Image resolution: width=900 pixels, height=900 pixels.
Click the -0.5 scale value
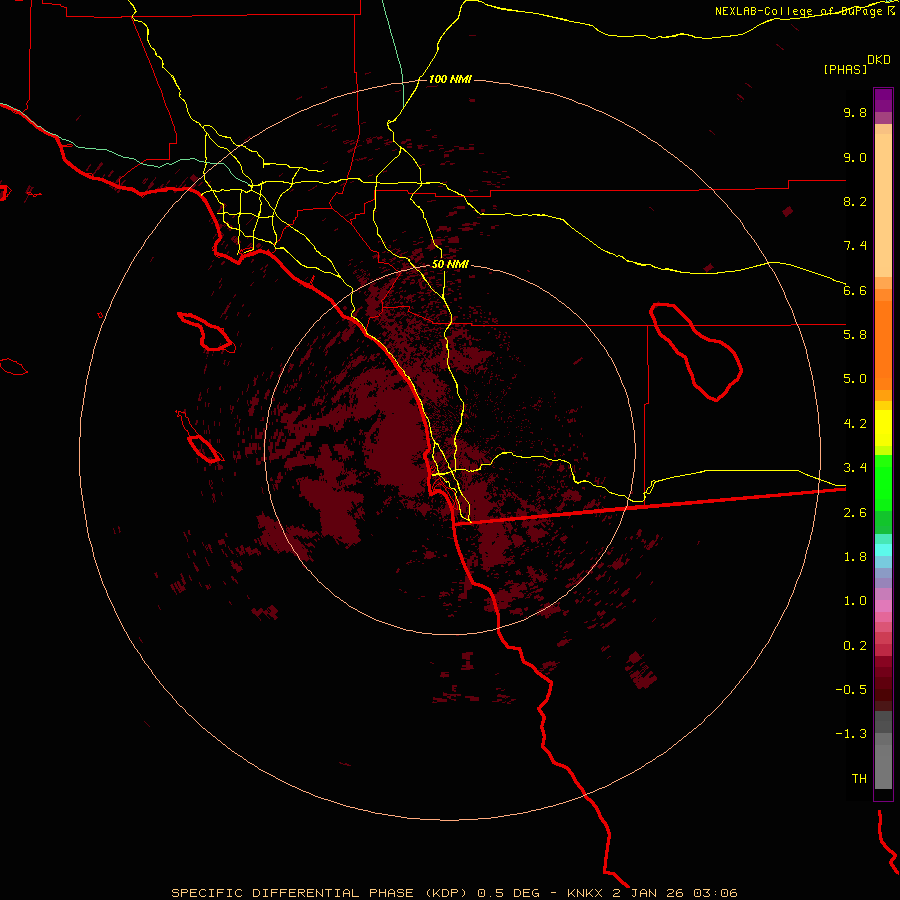click(x=851, y=690)
